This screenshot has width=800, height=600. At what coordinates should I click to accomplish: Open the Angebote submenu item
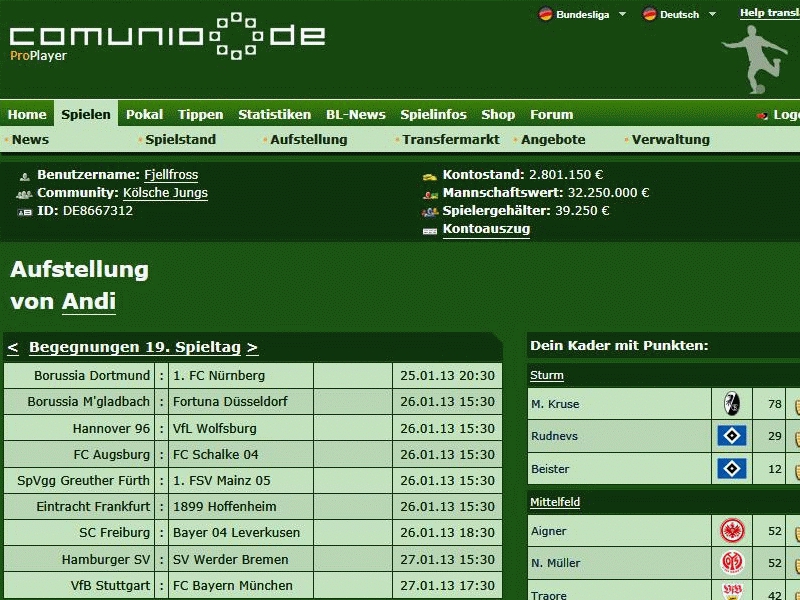tap(553, 139)
